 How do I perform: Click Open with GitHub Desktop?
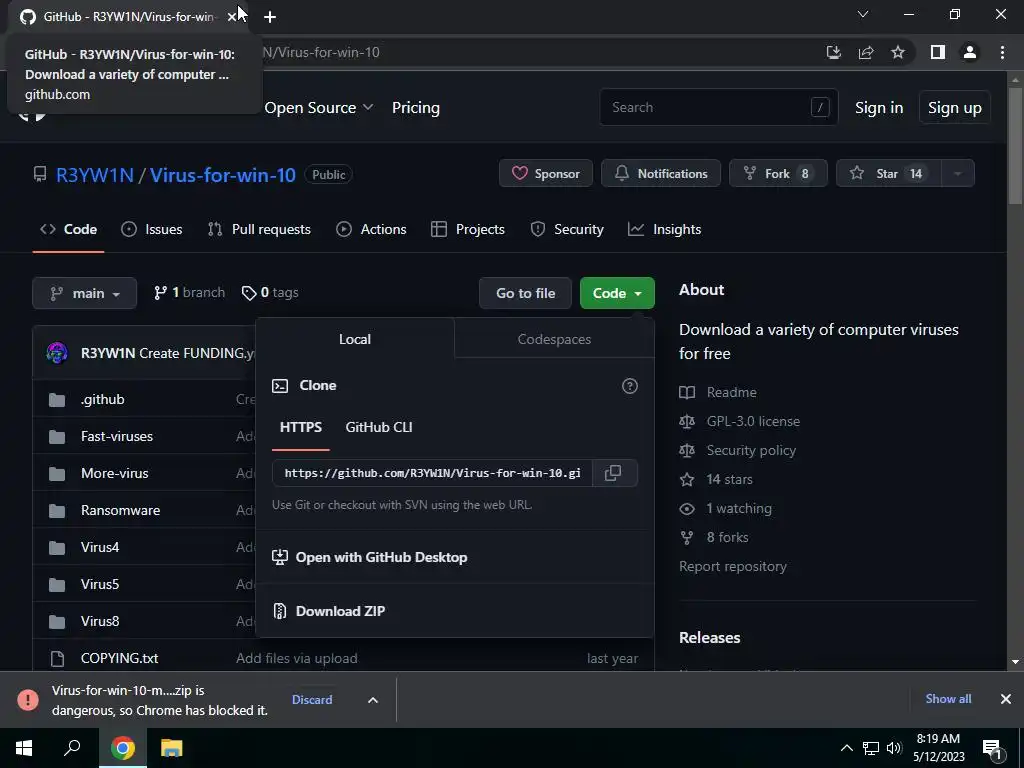[370, 557]
